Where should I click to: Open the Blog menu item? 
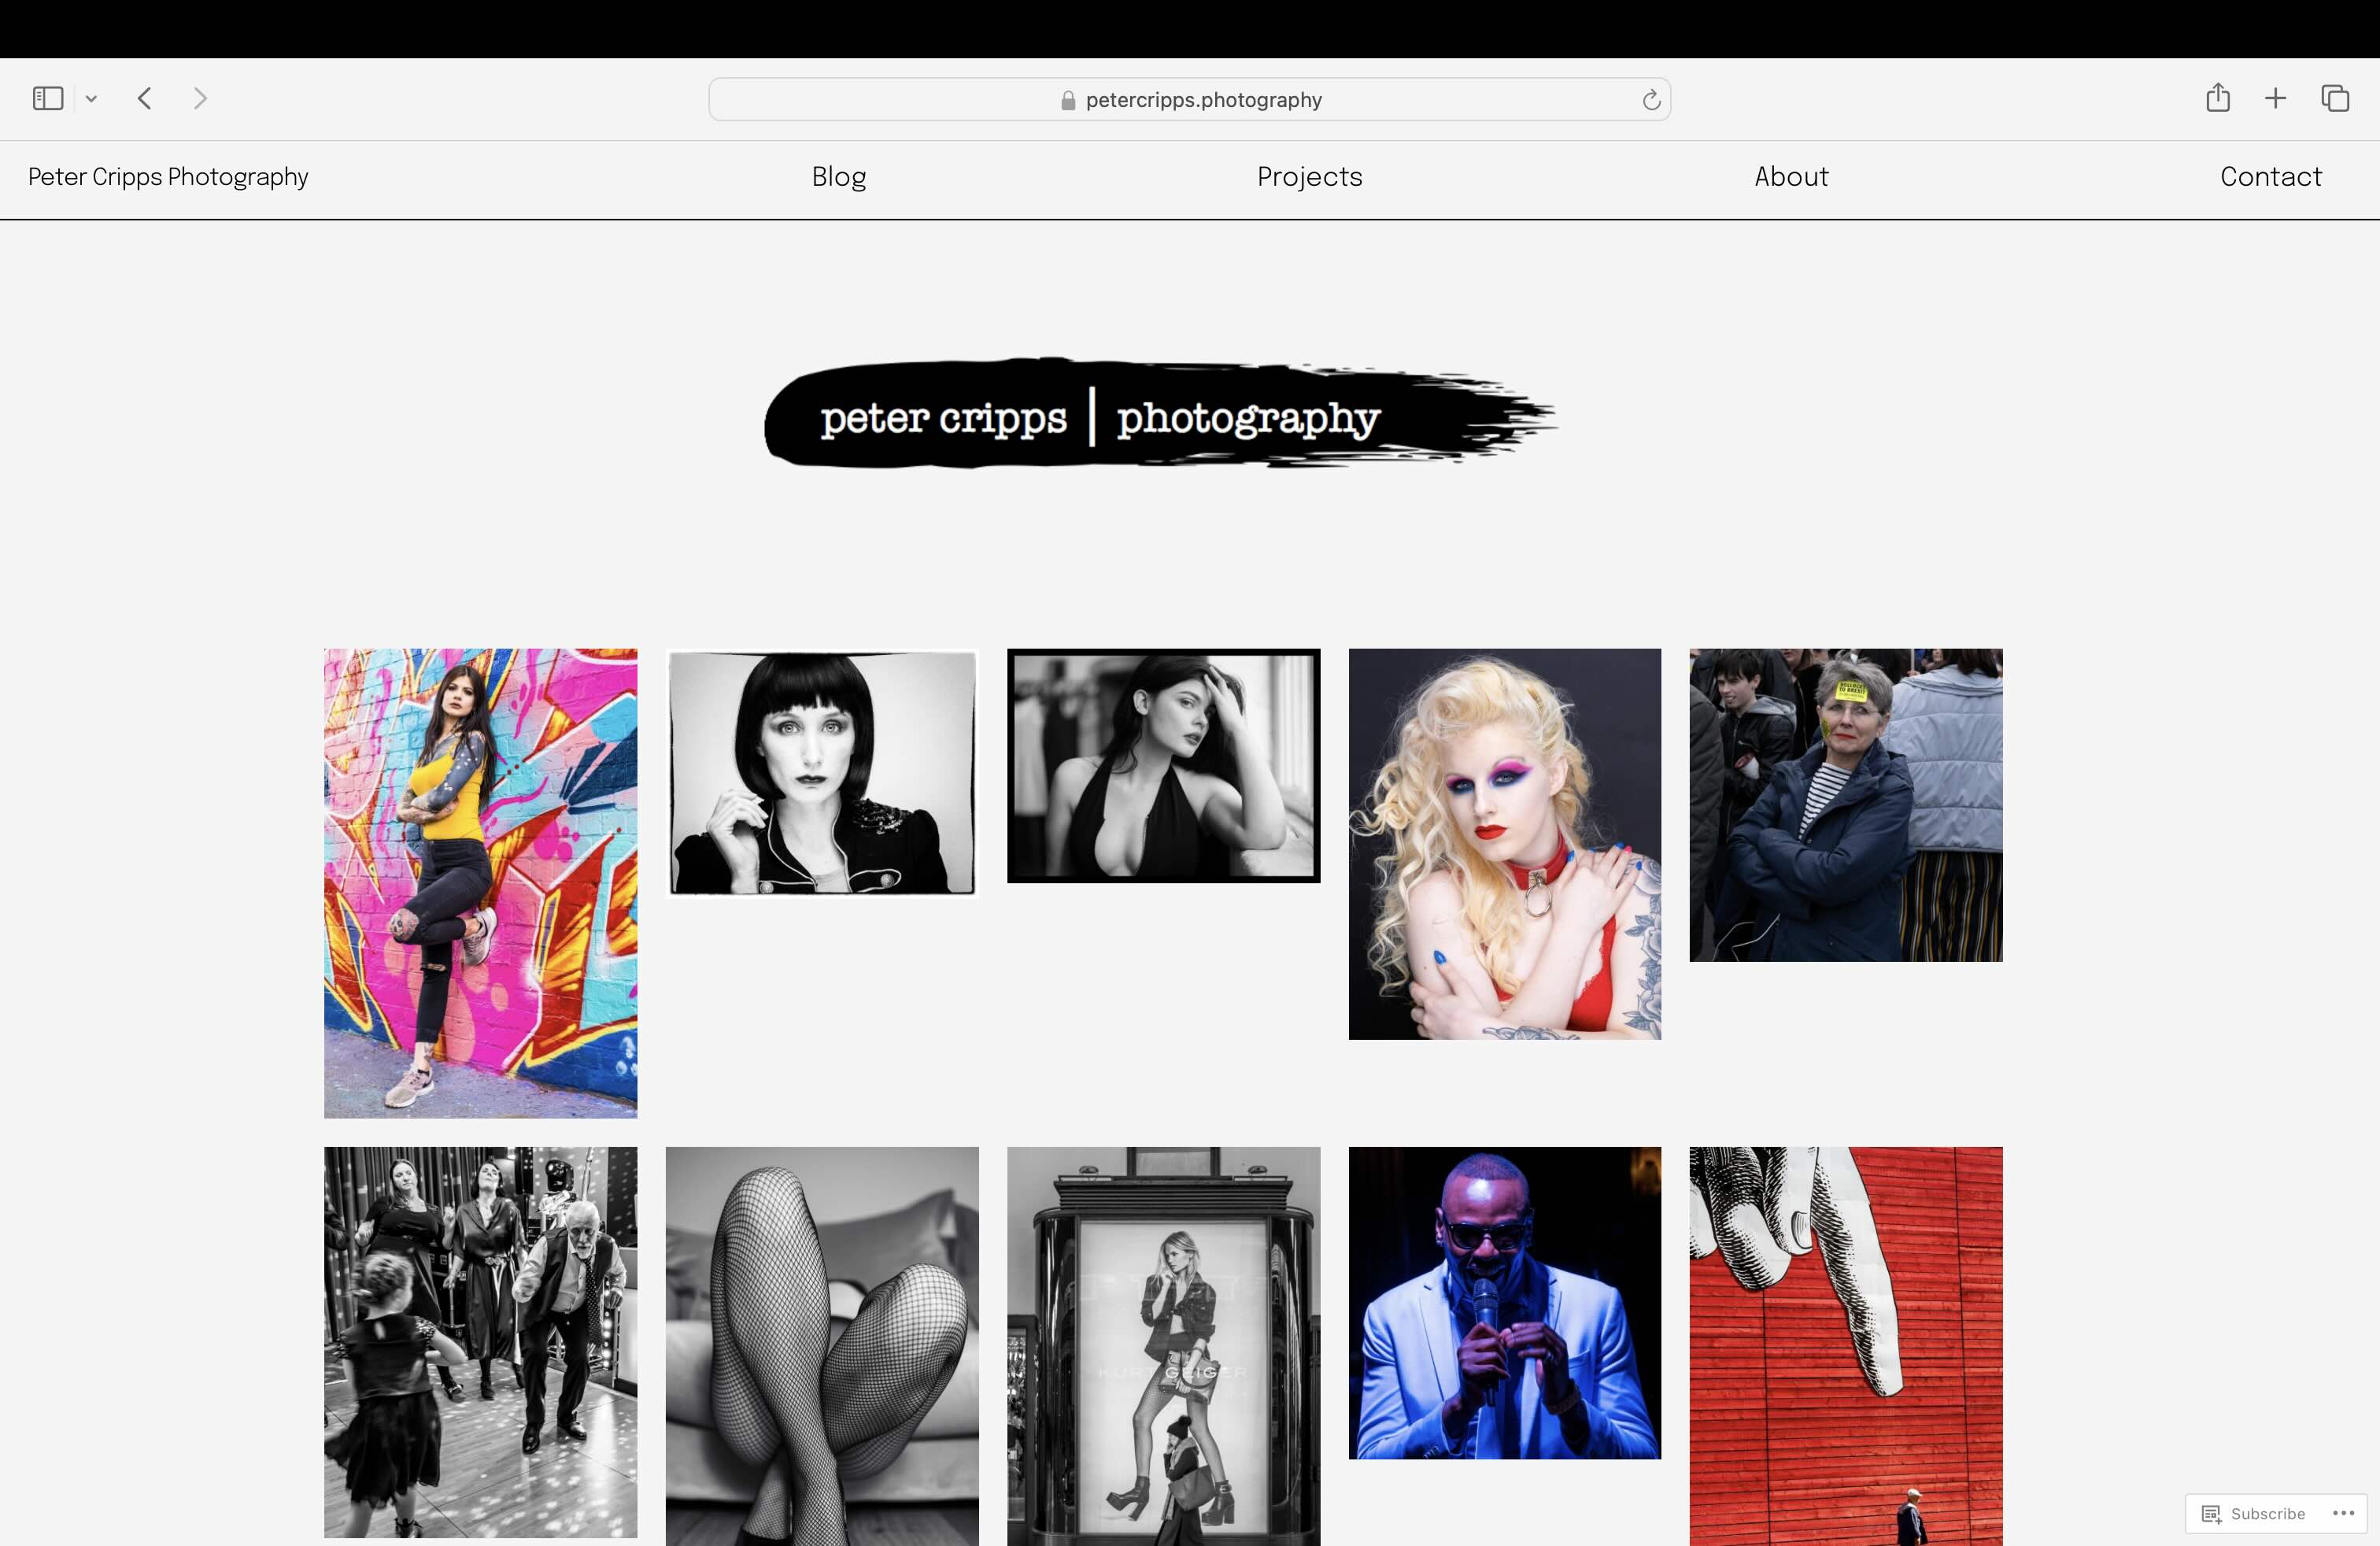tap(838, 177)
